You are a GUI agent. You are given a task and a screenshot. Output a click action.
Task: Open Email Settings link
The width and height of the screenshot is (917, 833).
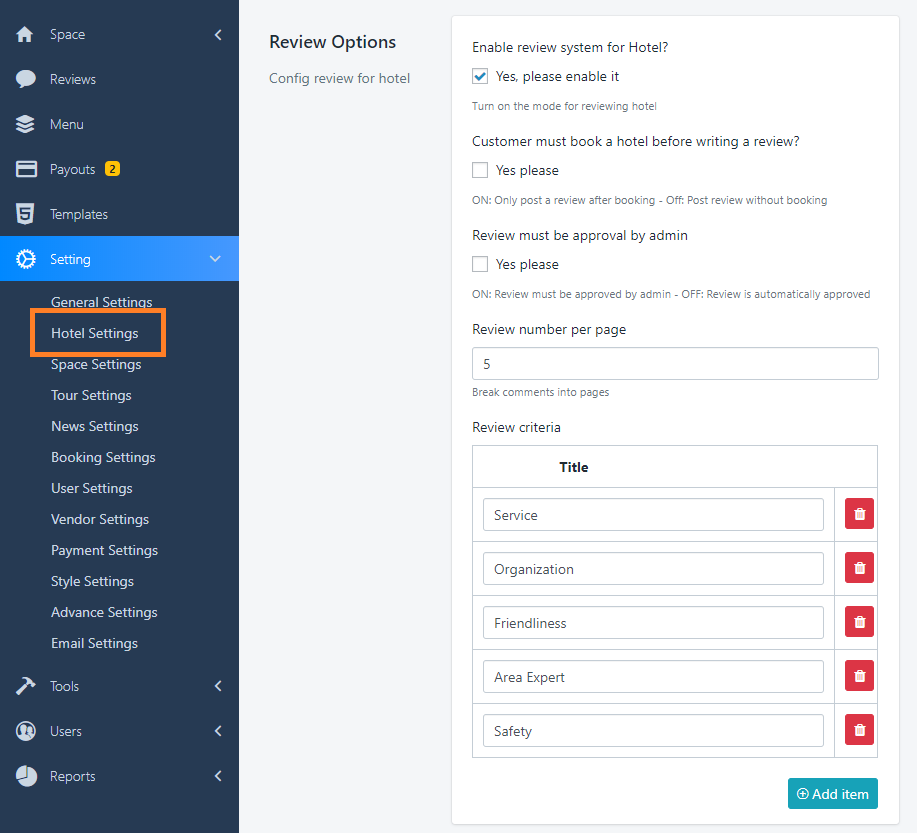94,643
